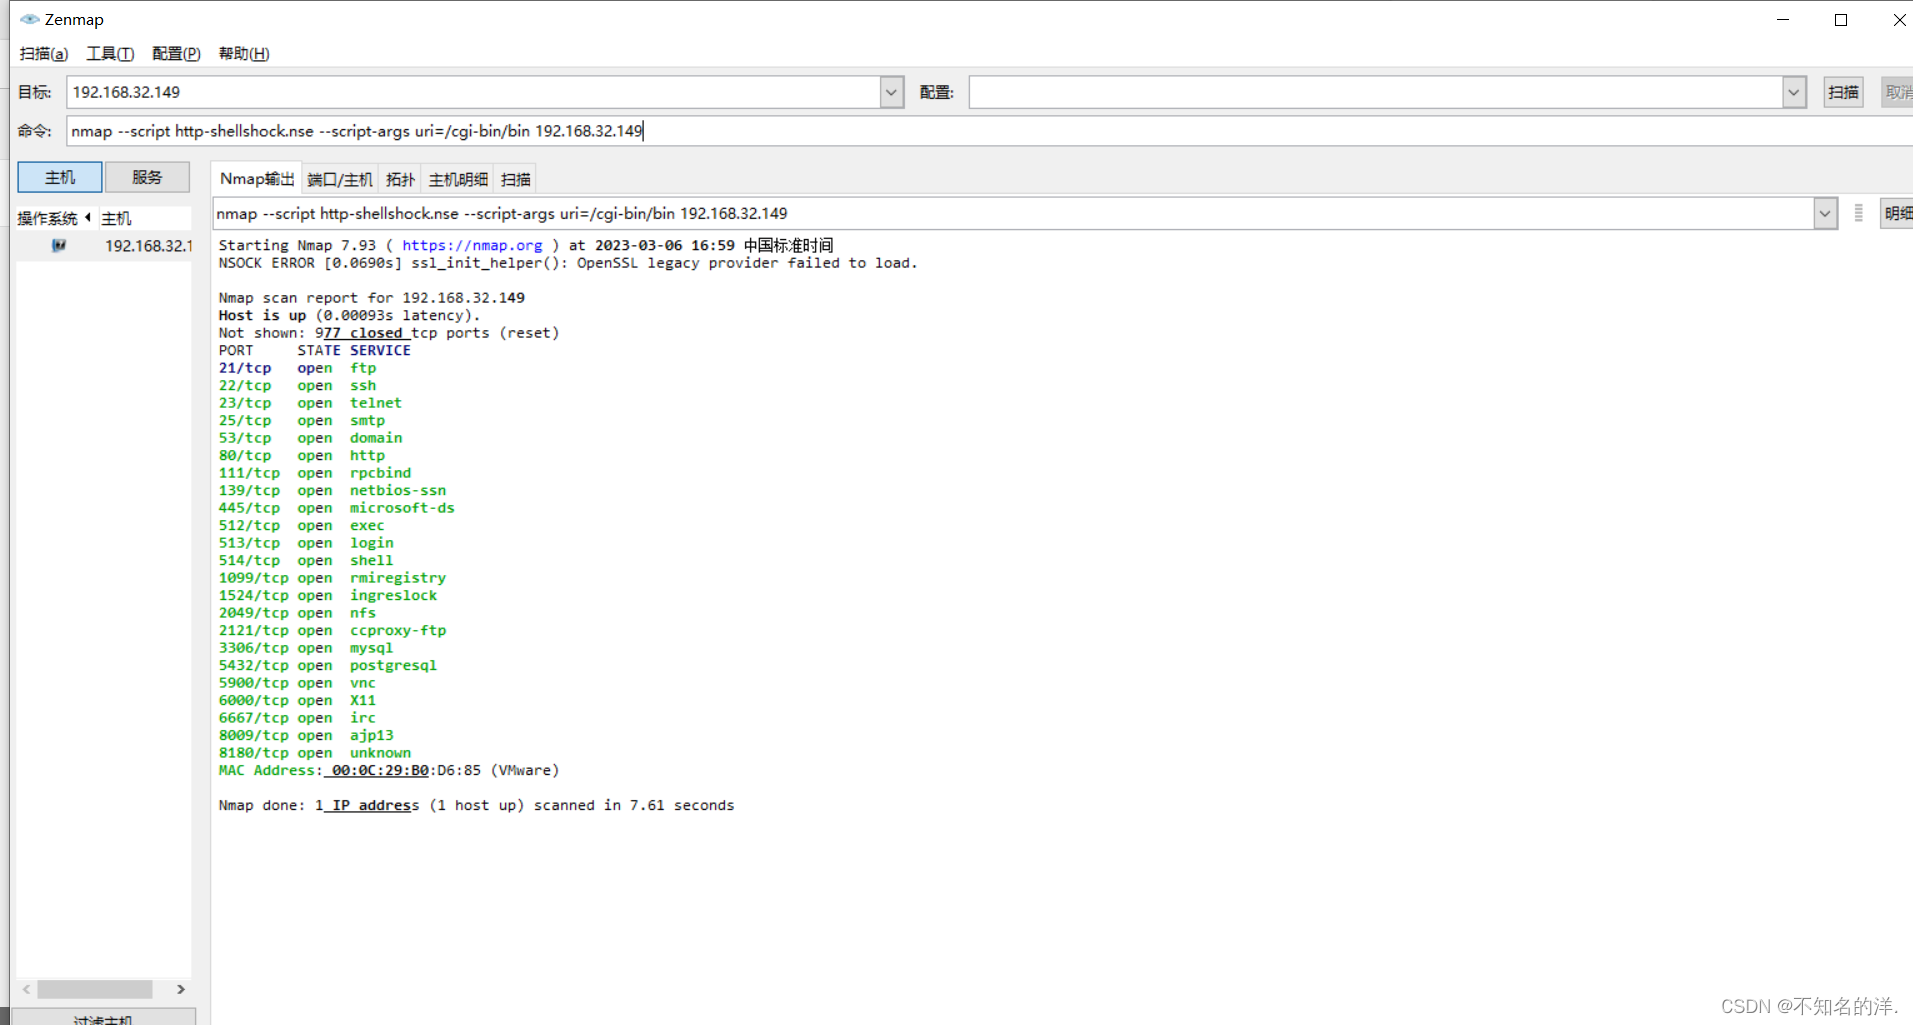Maximize the Zenmap window
The image size is (1913, 1025).
click(1841, 20)
